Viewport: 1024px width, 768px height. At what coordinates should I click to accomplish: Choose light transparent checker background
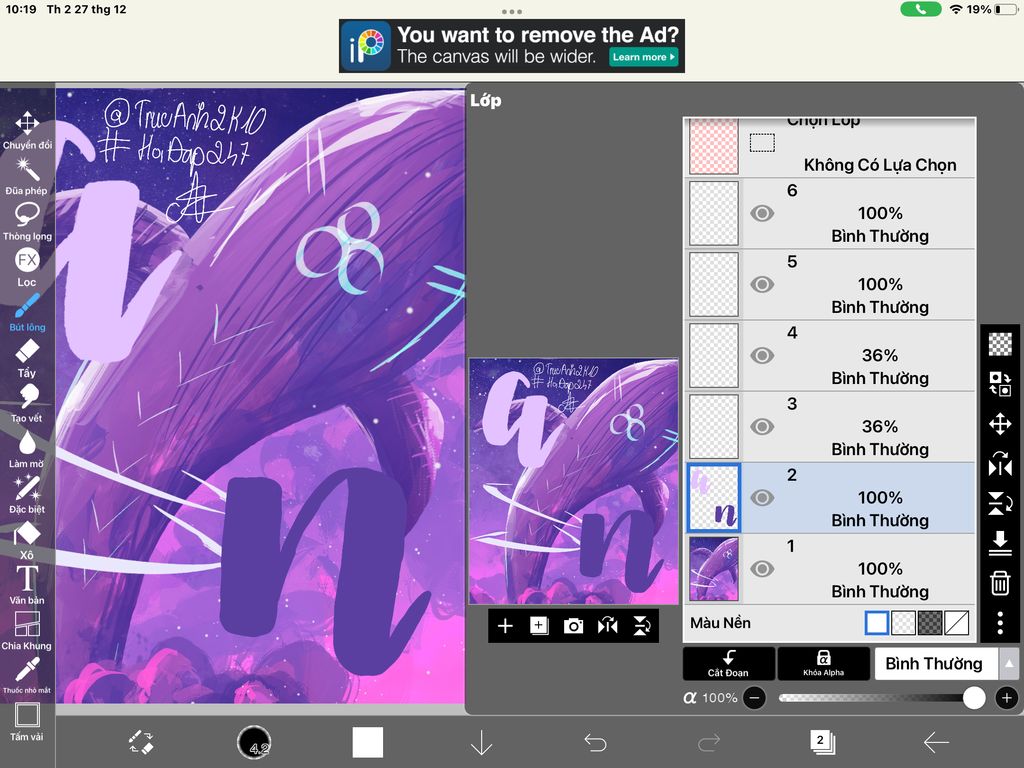(903, 623)
